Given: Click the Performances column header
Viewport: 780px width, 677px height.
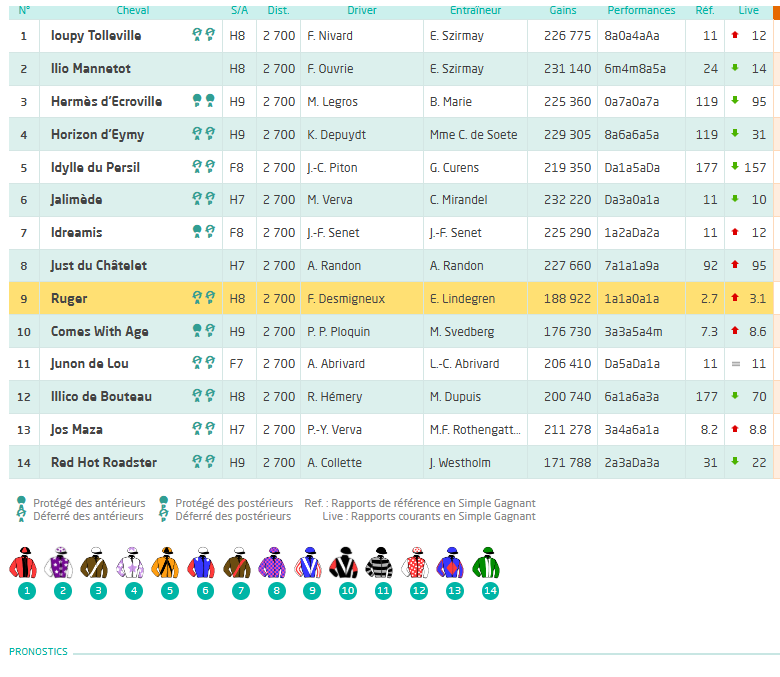Looking at the screenshot, I should [641, 10].
